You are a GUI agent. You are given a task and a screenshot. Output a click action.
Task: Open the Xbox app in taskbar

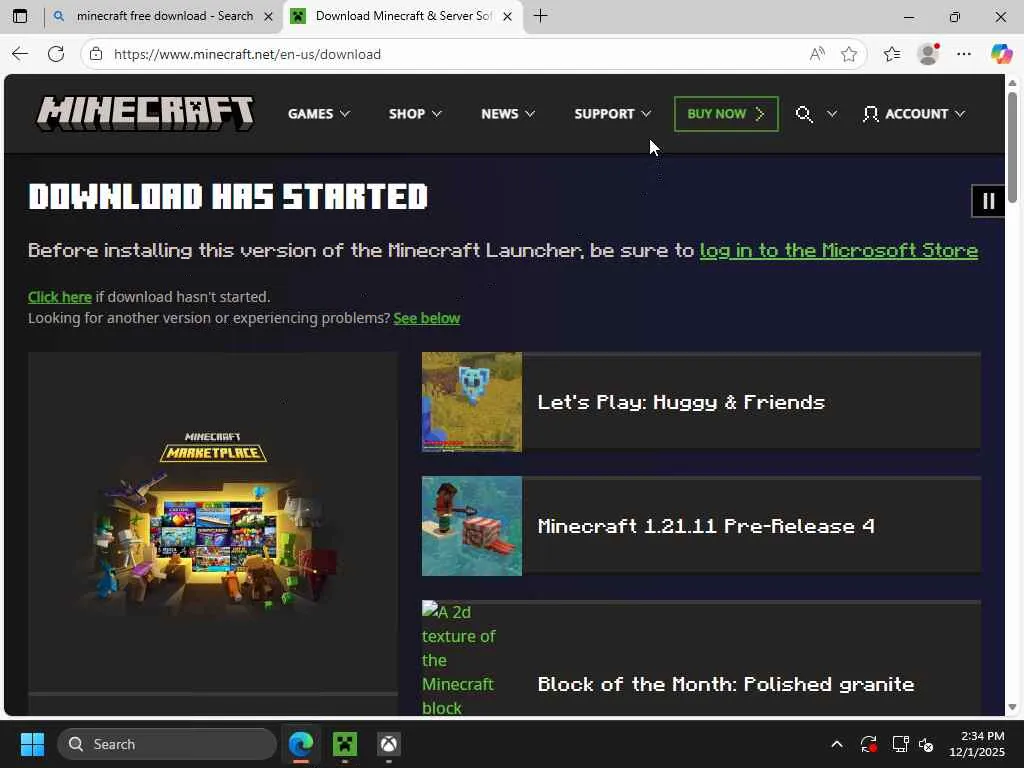(x=389, y=744)
